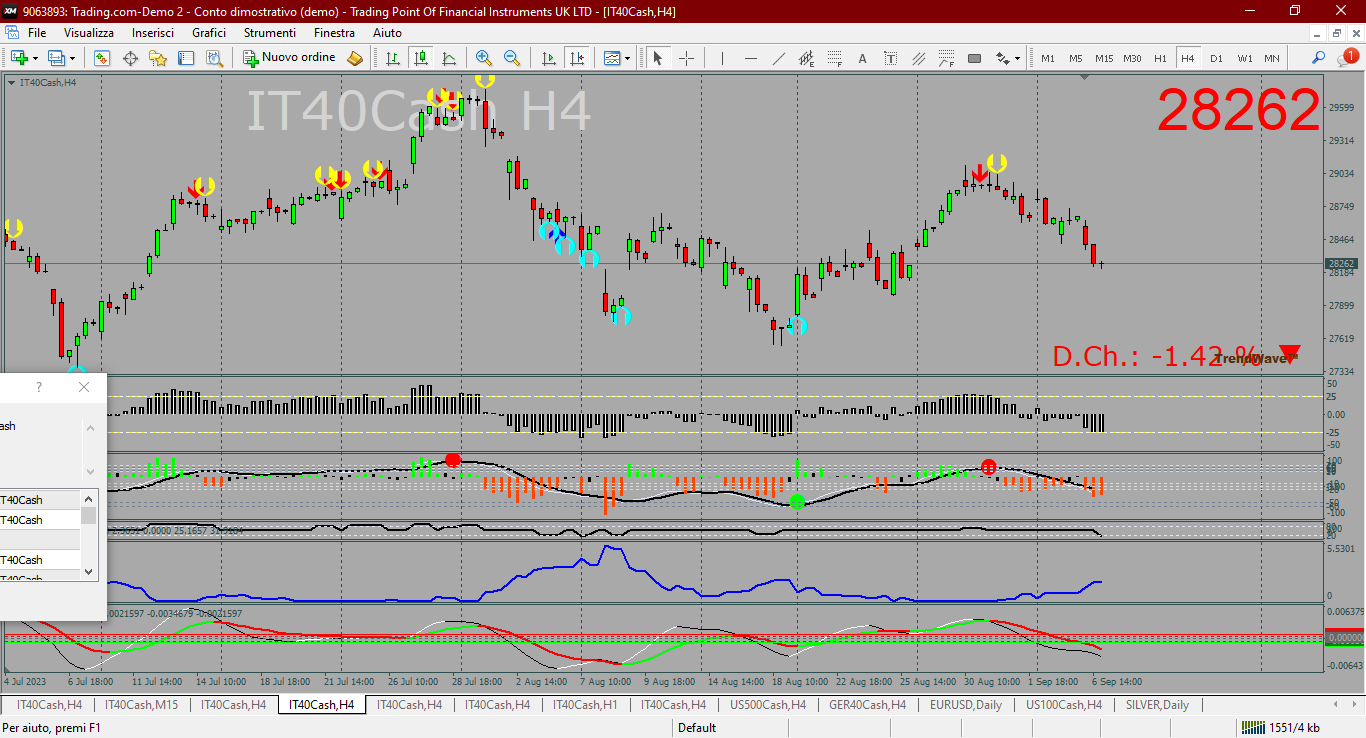Viewport: 1366px width, 738px height.
Task: Select the W1 timeframe
Action: 1244,58
